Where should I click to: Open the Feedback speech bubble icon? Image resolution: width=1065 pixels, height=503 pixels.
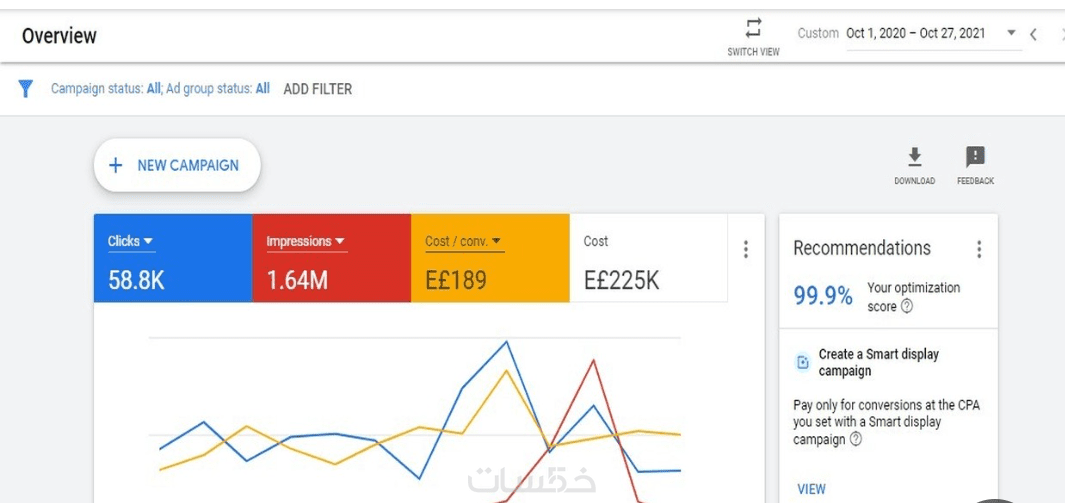point(975,157)
